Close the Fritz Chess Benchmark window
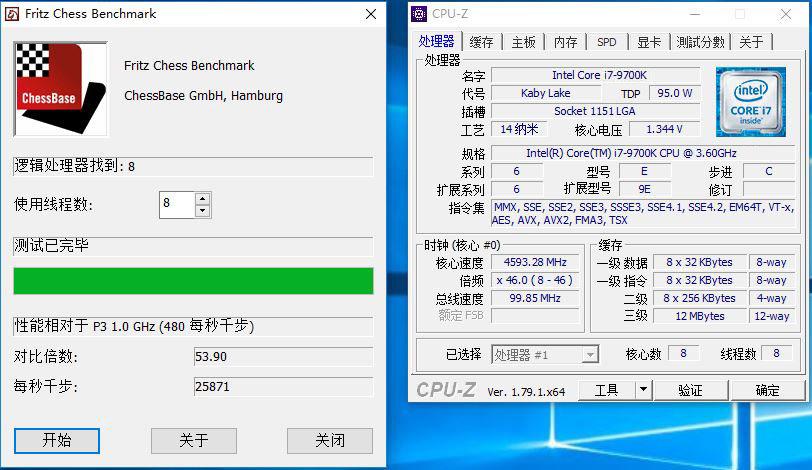 pos(371,14)
